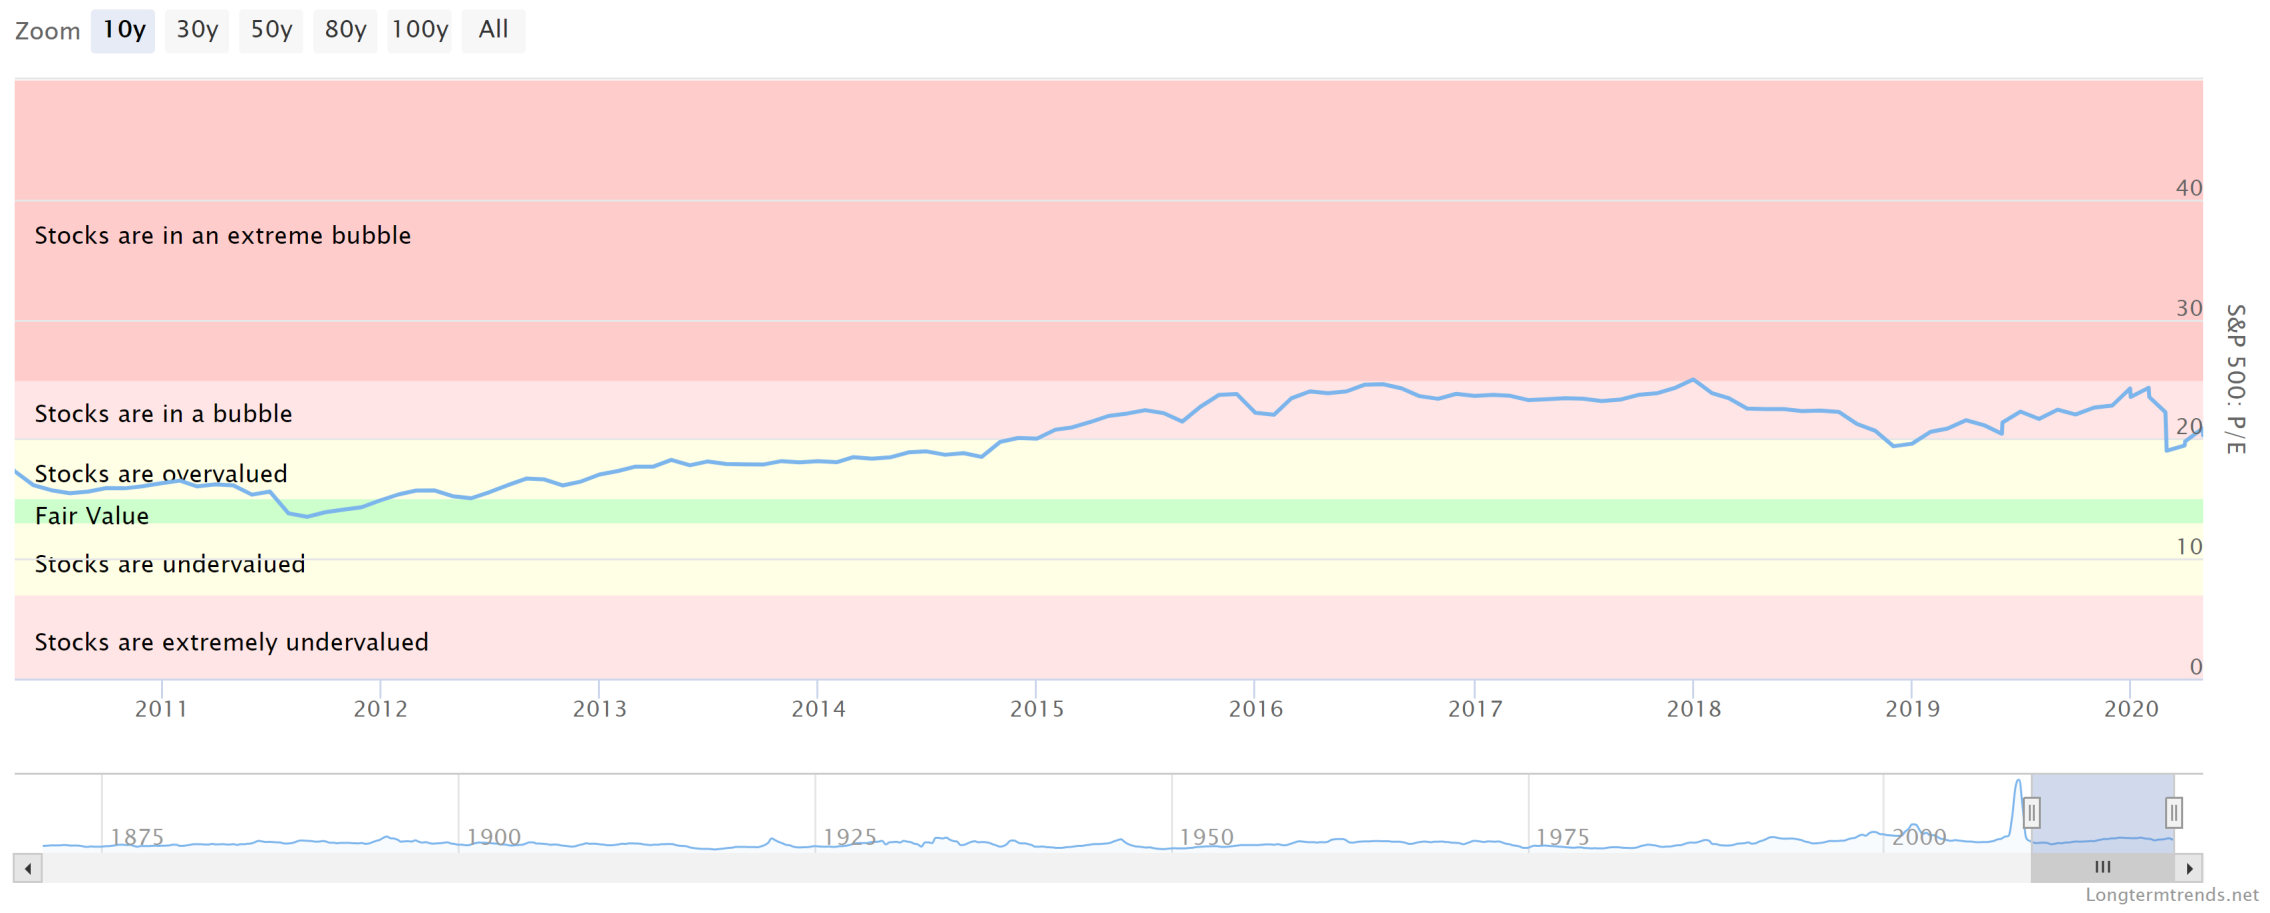Click the P/E line peak near 2018
The image size is (2270, 913).
click(x=1693, y=380)
